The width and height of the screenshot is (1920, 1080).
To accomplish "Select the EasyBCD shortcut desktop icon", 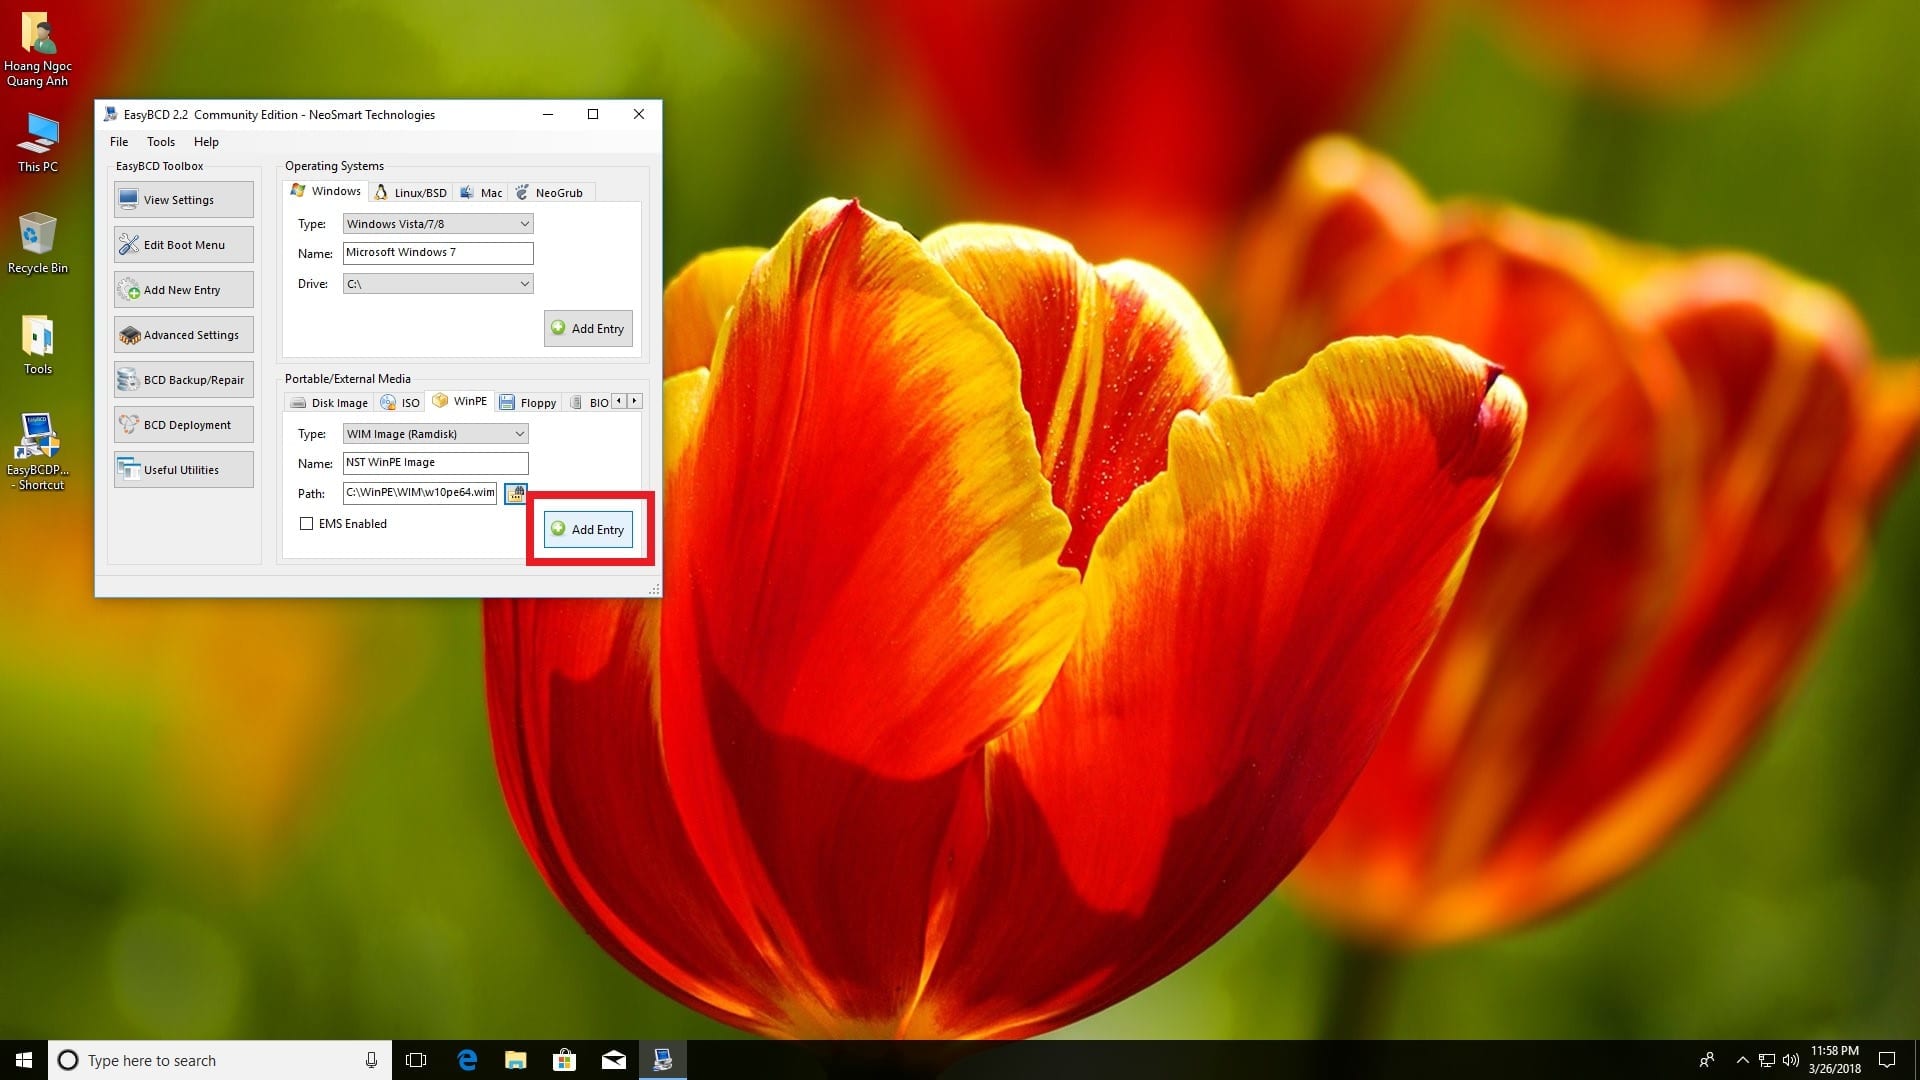I will tap(38, 452).
